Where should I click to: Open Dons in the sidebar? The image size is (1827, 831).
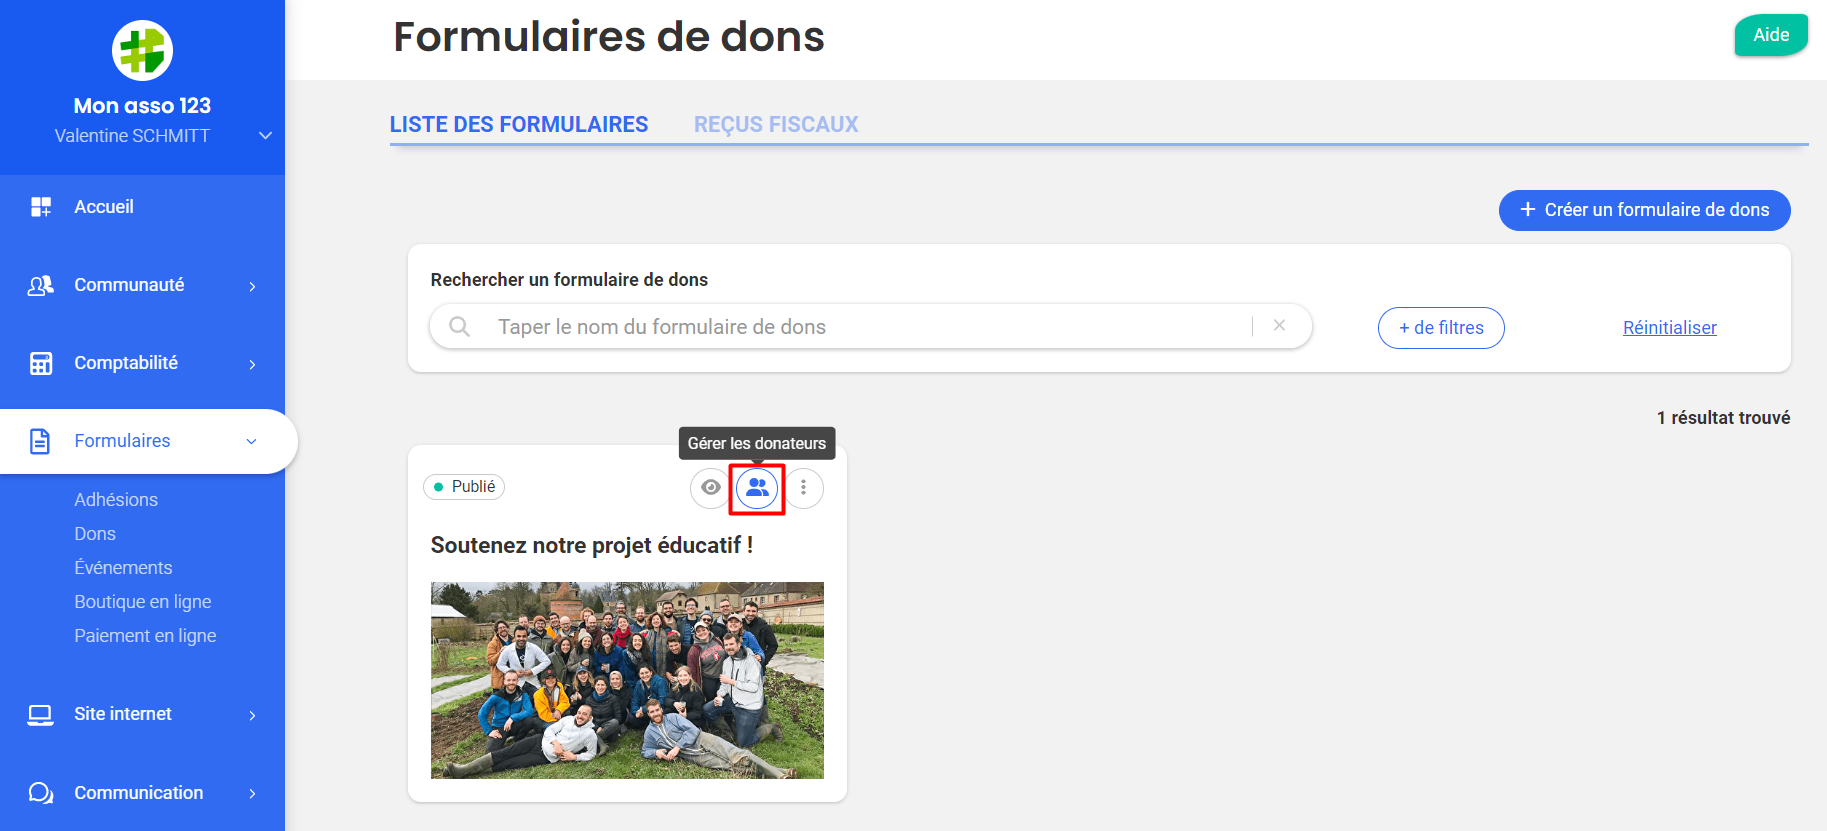point(95,533)
